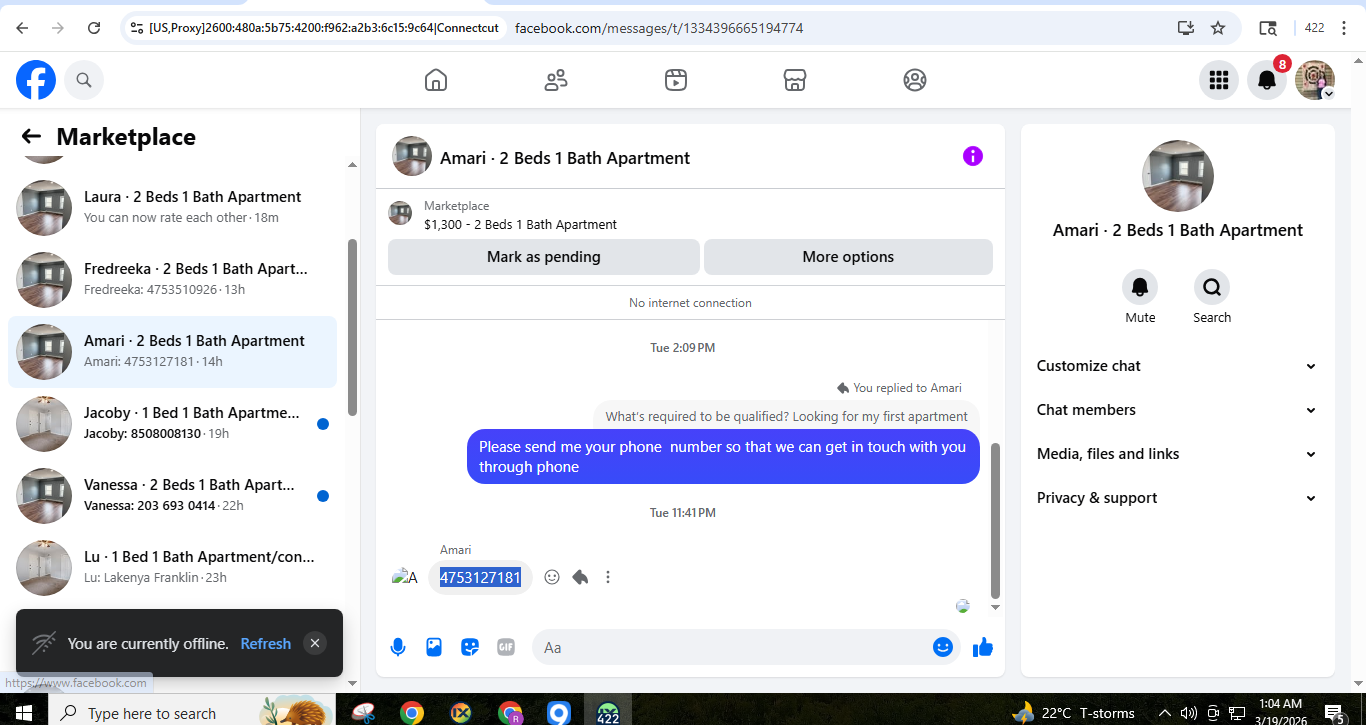Click the quoted "What's required to be qualified" reply
Screen dimensions: 1366x725
(x=786, y=416)
